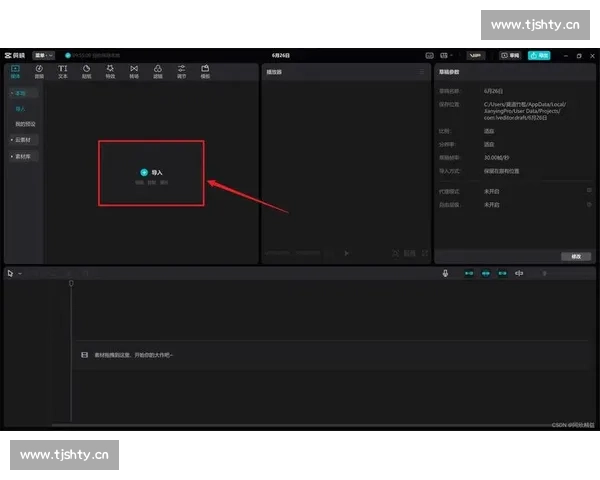Click the save path text starting C:/Users

point(525,111)
